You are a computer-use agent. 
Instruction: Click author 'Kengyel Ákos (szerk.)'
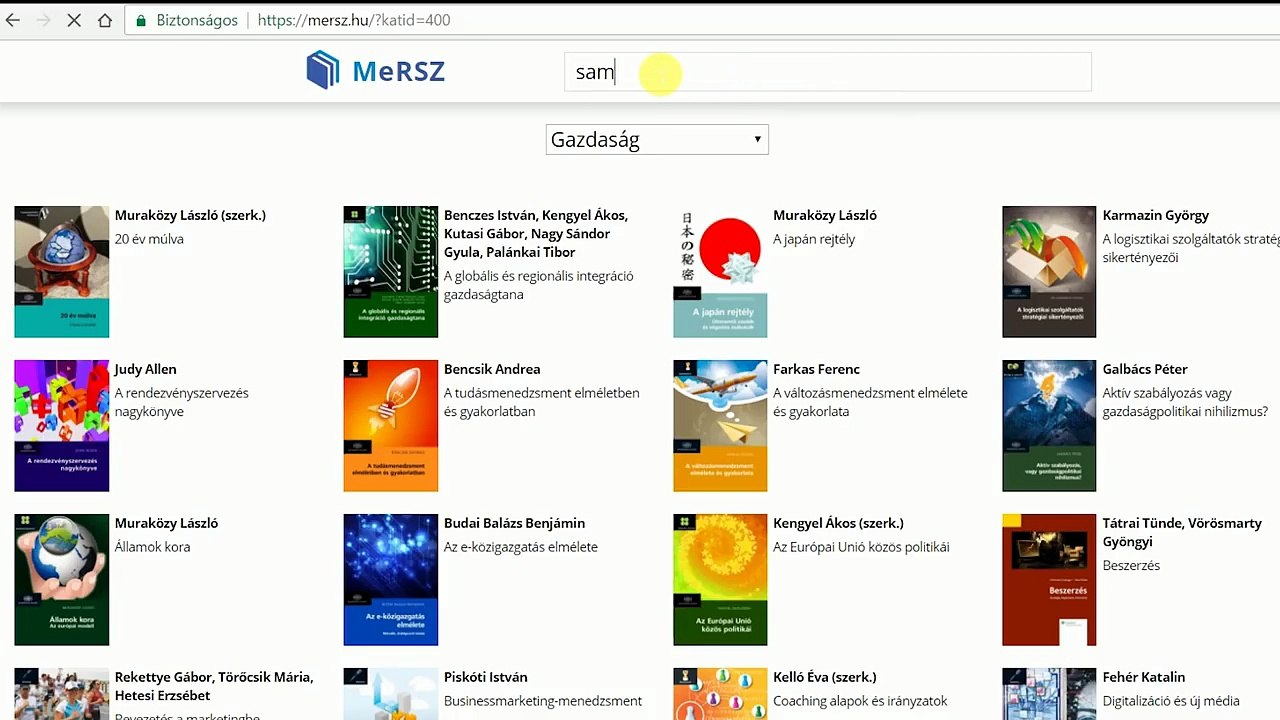(838, 523)
